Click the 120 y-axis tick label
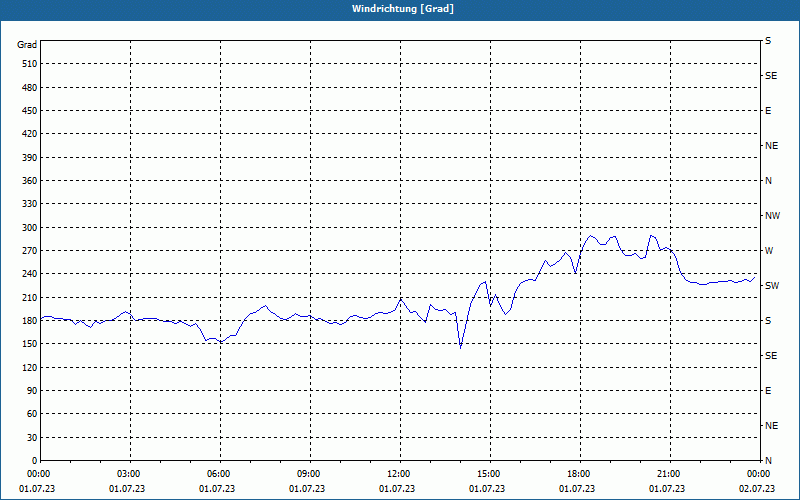The image size is (800, 500). [x=30, y=367]
